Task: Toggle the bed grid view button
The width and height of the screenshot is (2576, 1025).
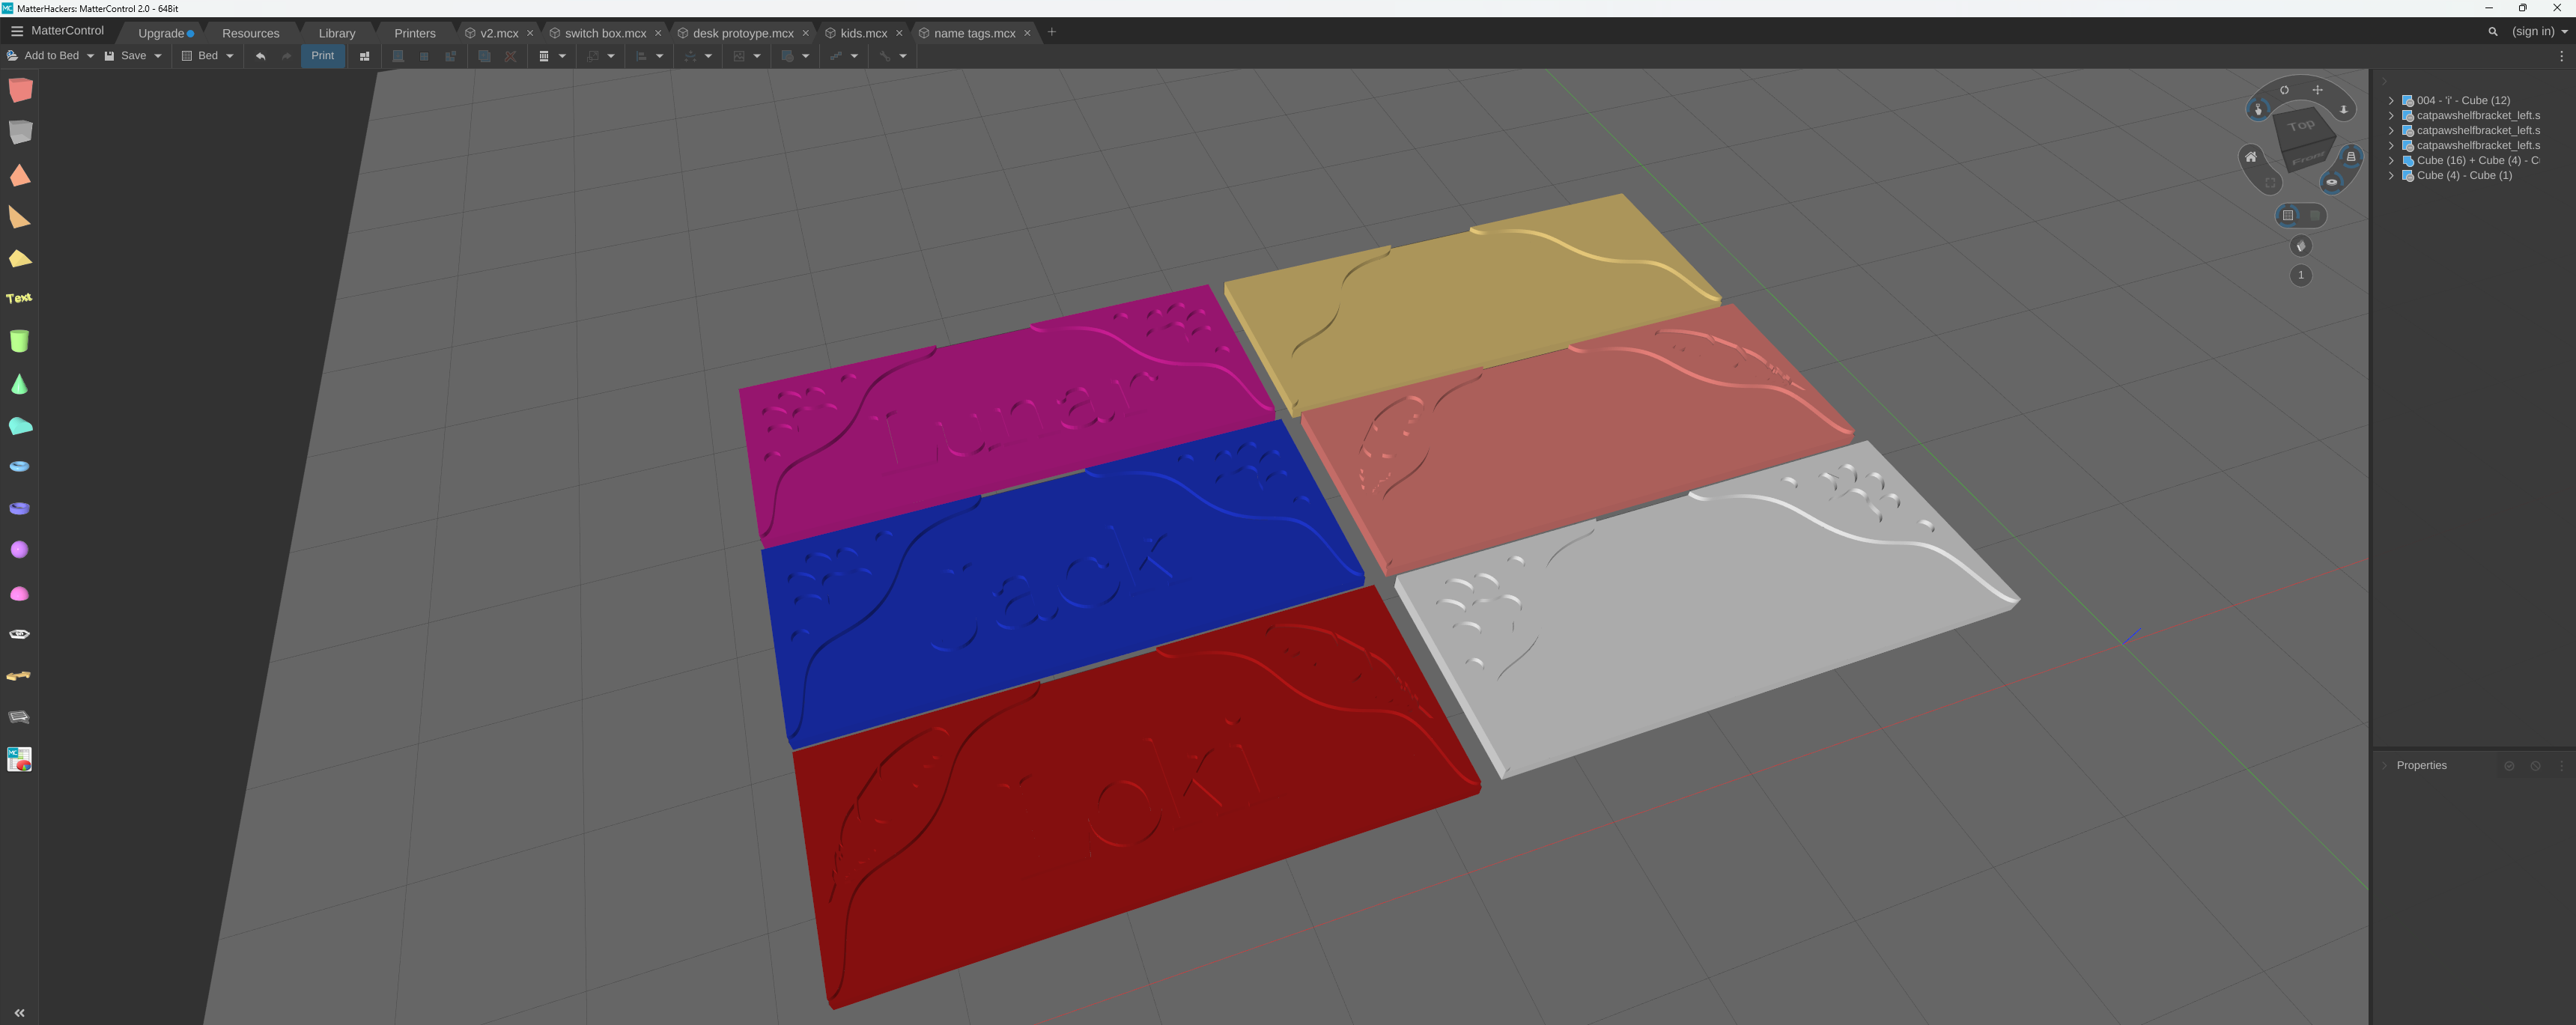Action: (2287, 215)
